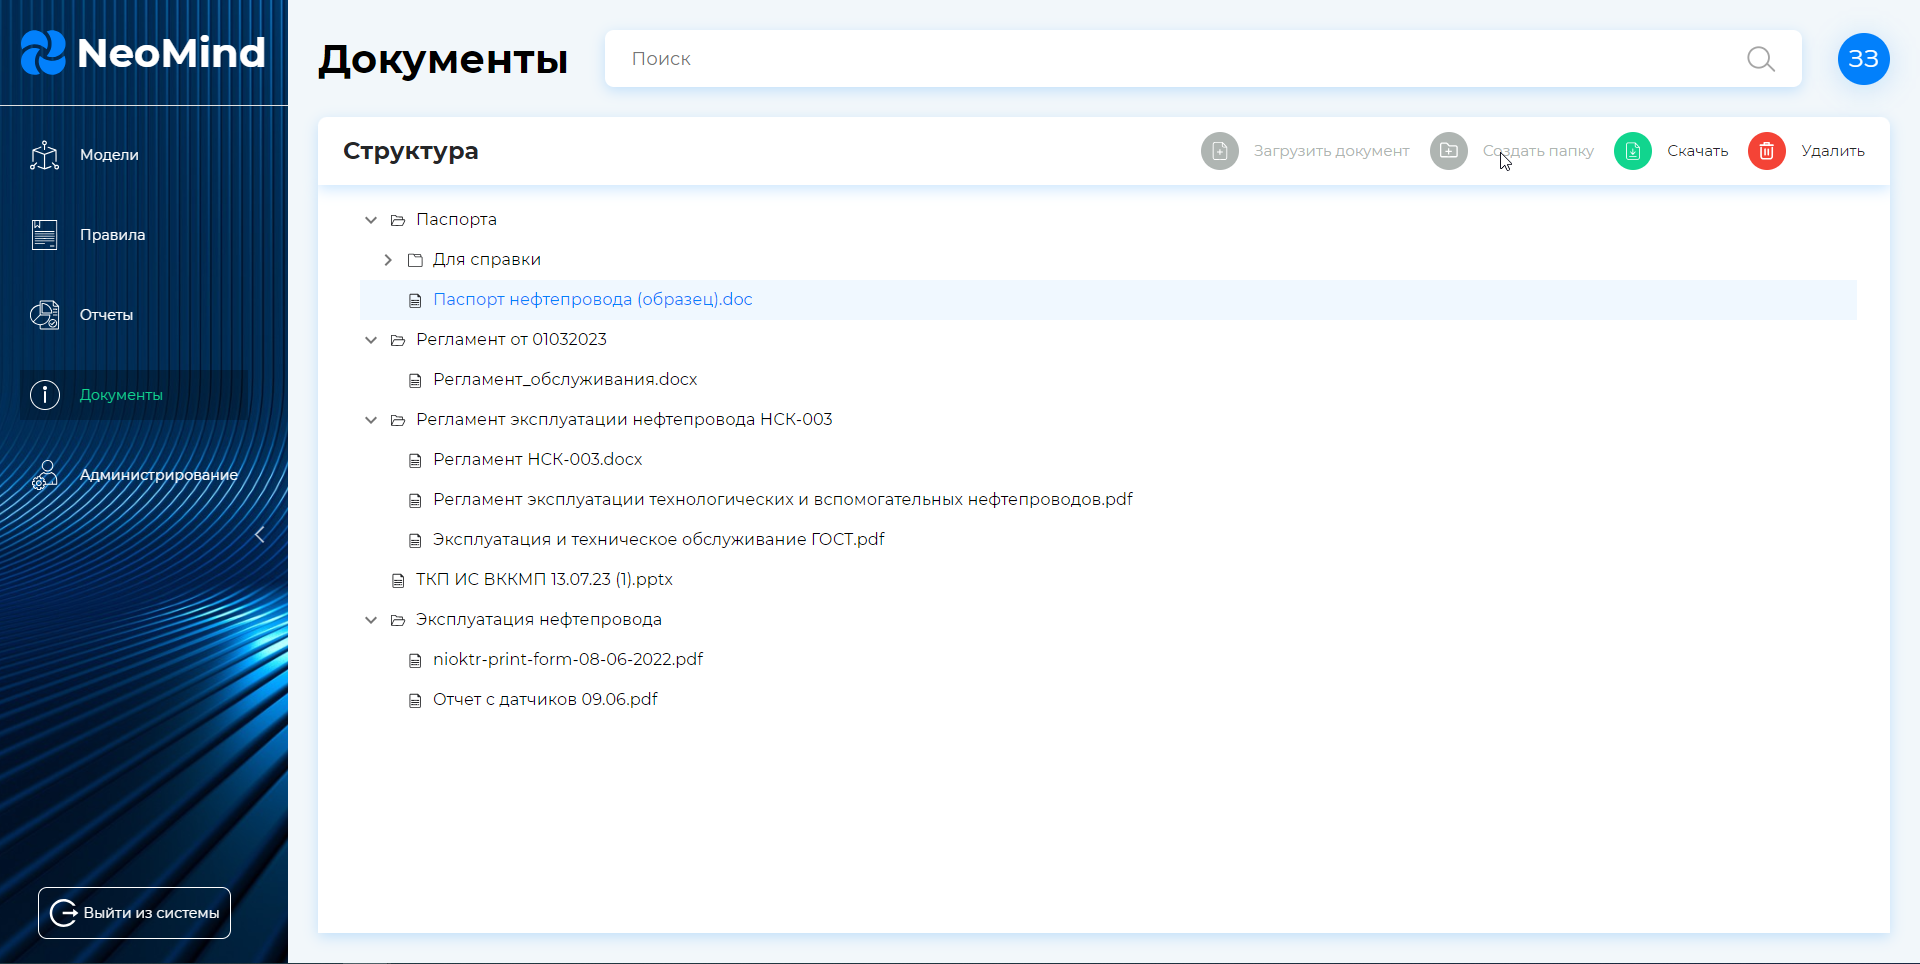Click the Скачать label
This screenshot has height=964, width=1920.
coord(1697,151)
